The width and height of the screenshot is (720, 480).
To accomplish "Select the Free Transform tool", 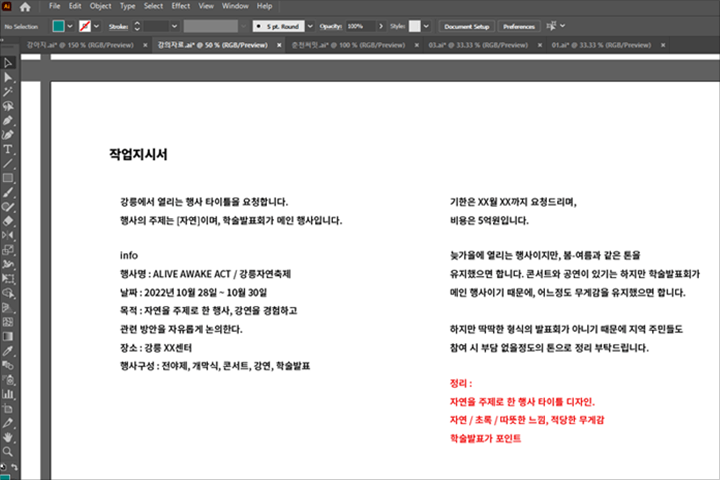I will click(x=8, y=279).
